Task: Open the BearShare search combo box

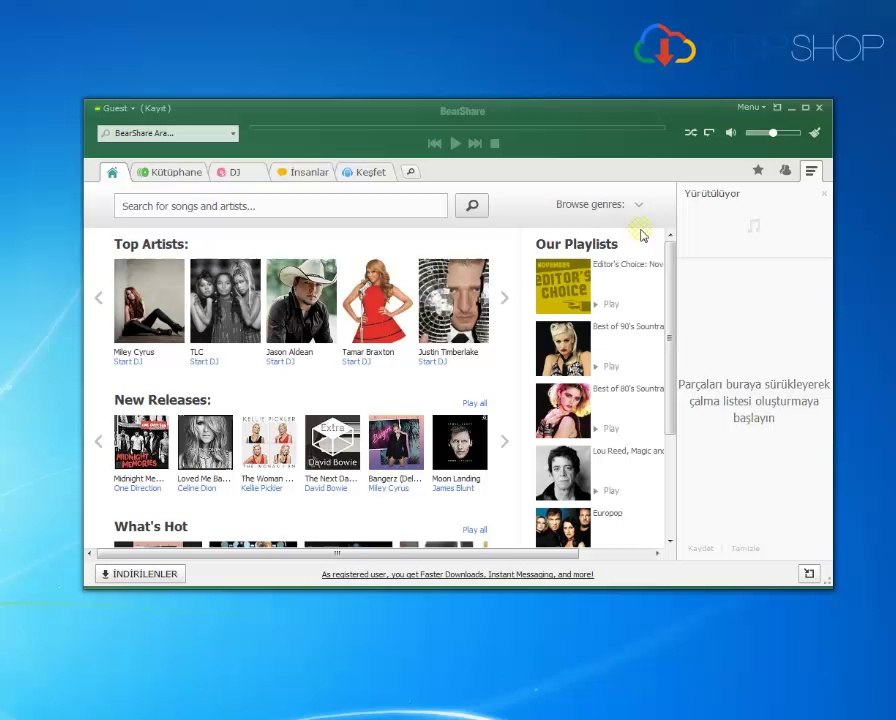Action: 167,133
